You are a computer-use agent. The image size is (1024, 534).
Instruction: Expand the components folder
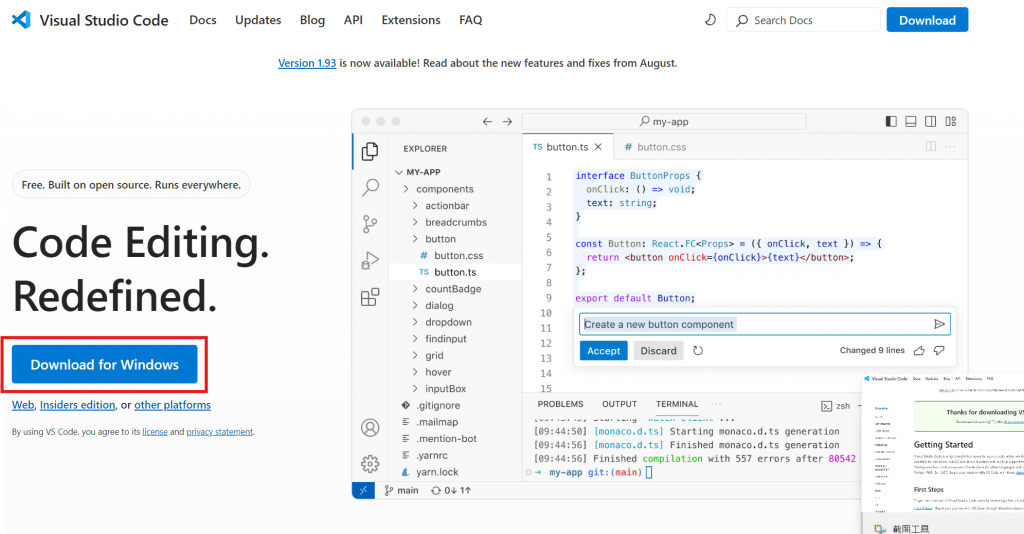click(406, 189)
